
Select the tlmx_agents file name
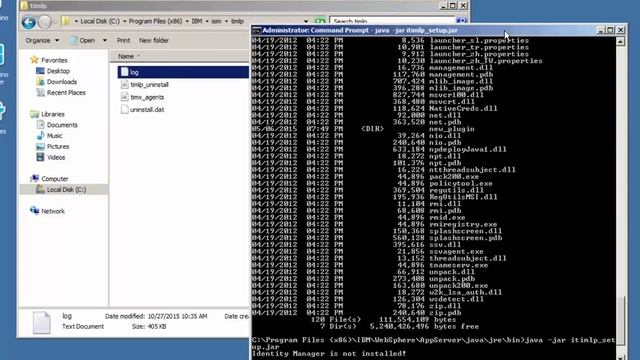point(147,97)
